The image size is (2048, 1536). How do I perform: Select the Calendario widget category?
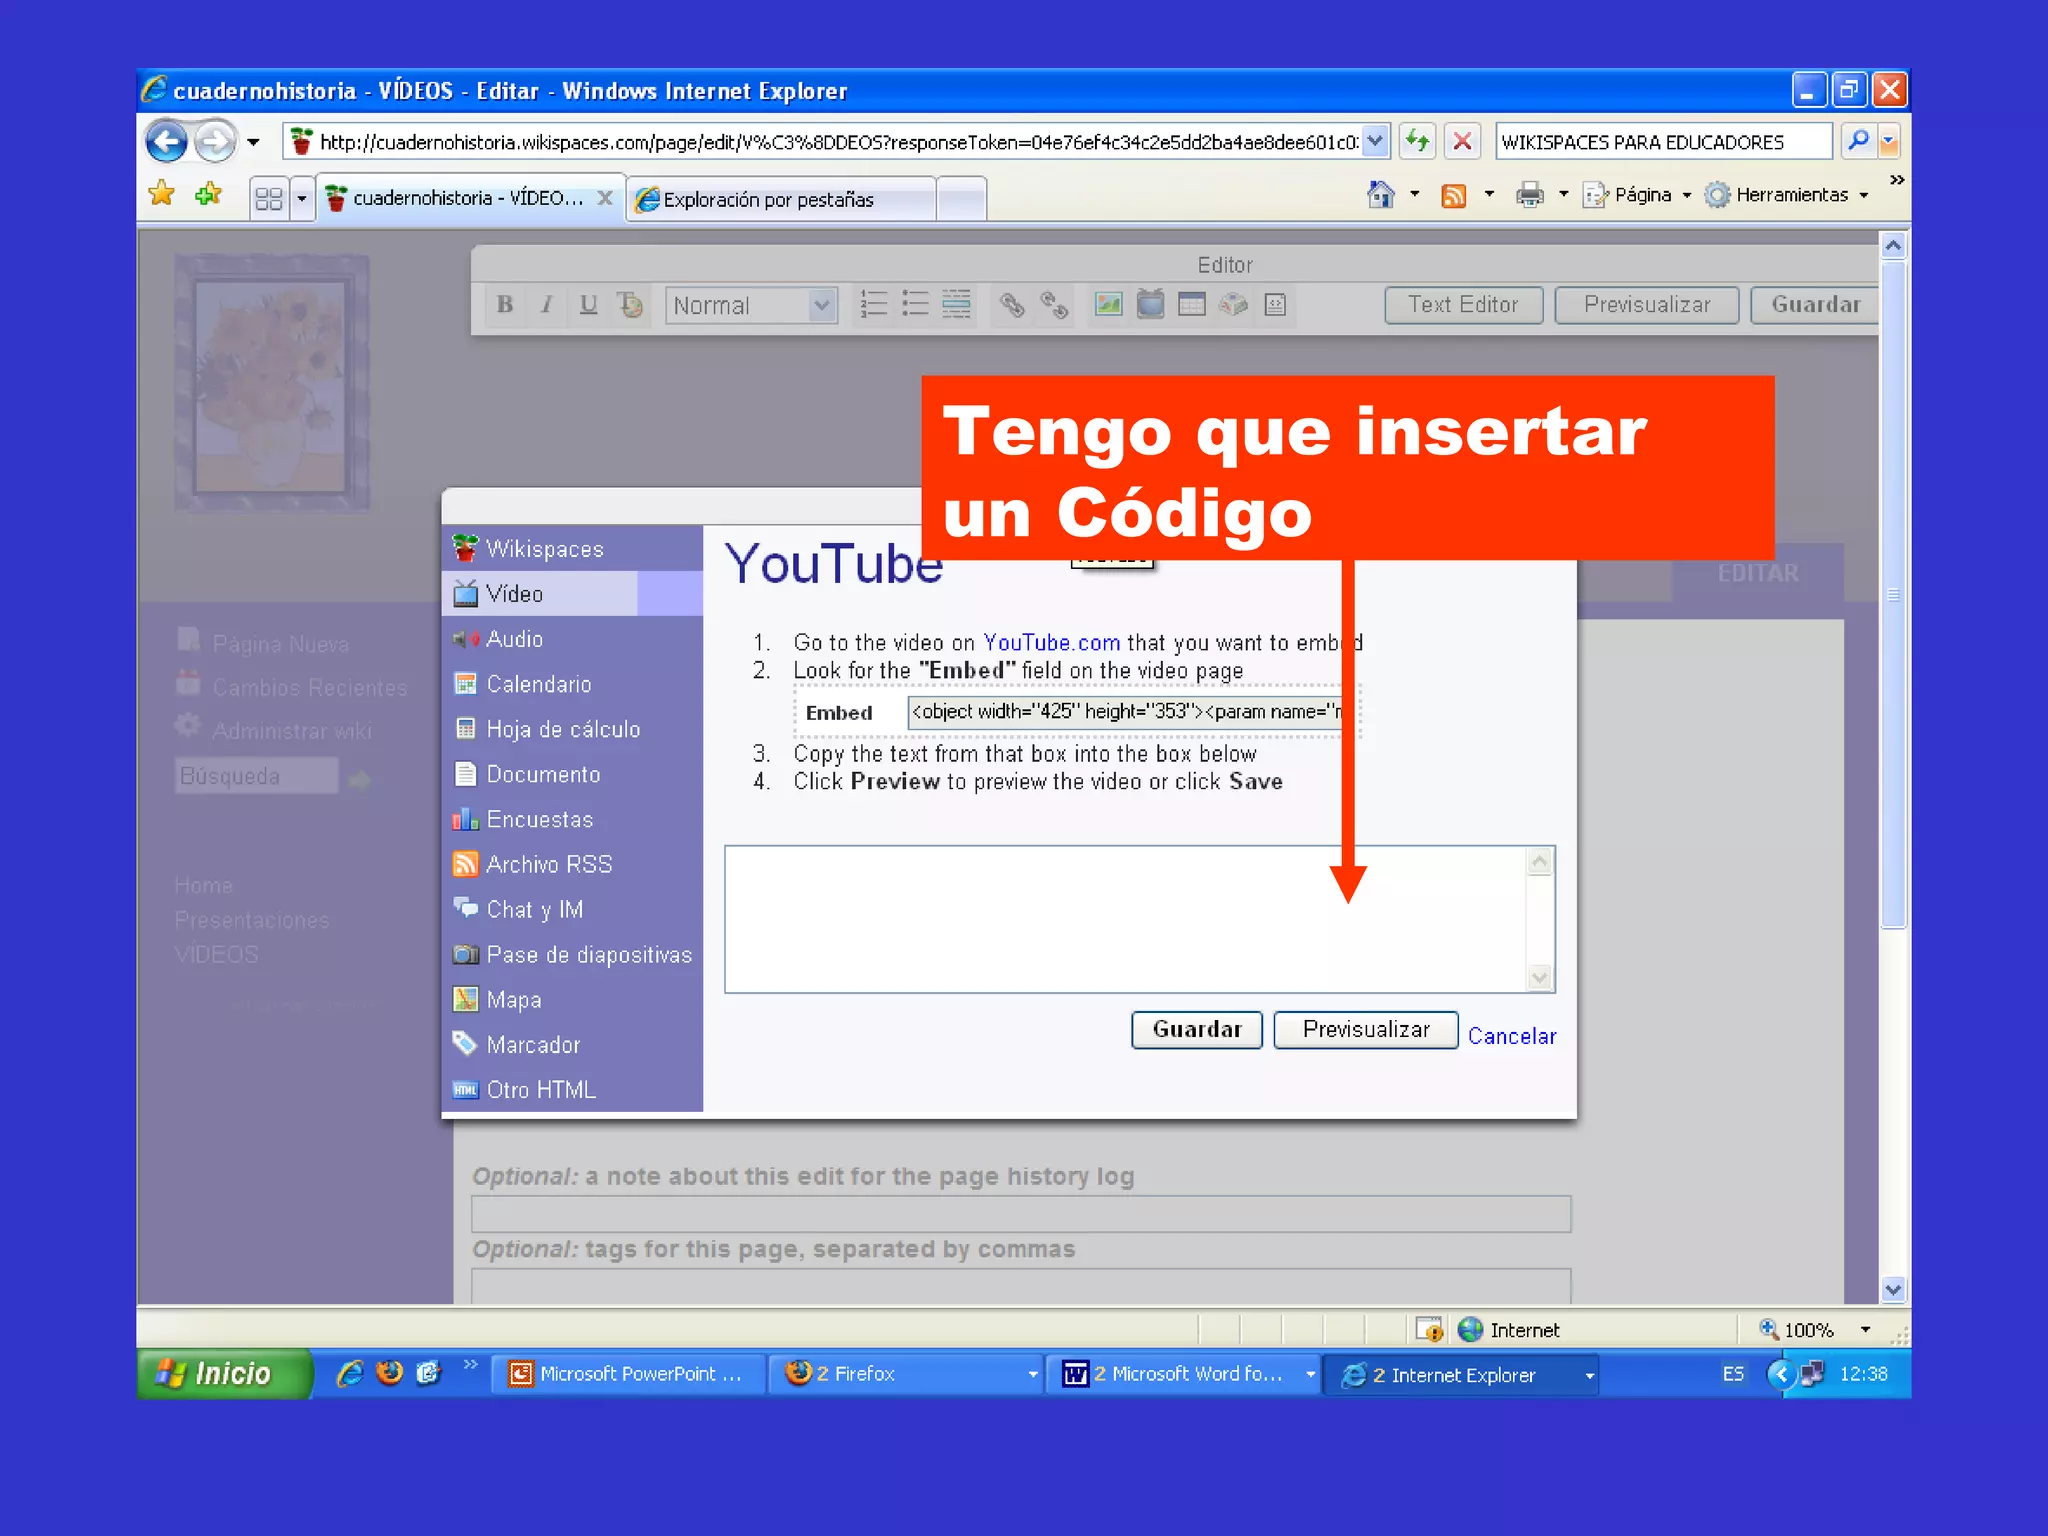coord(572,684)
